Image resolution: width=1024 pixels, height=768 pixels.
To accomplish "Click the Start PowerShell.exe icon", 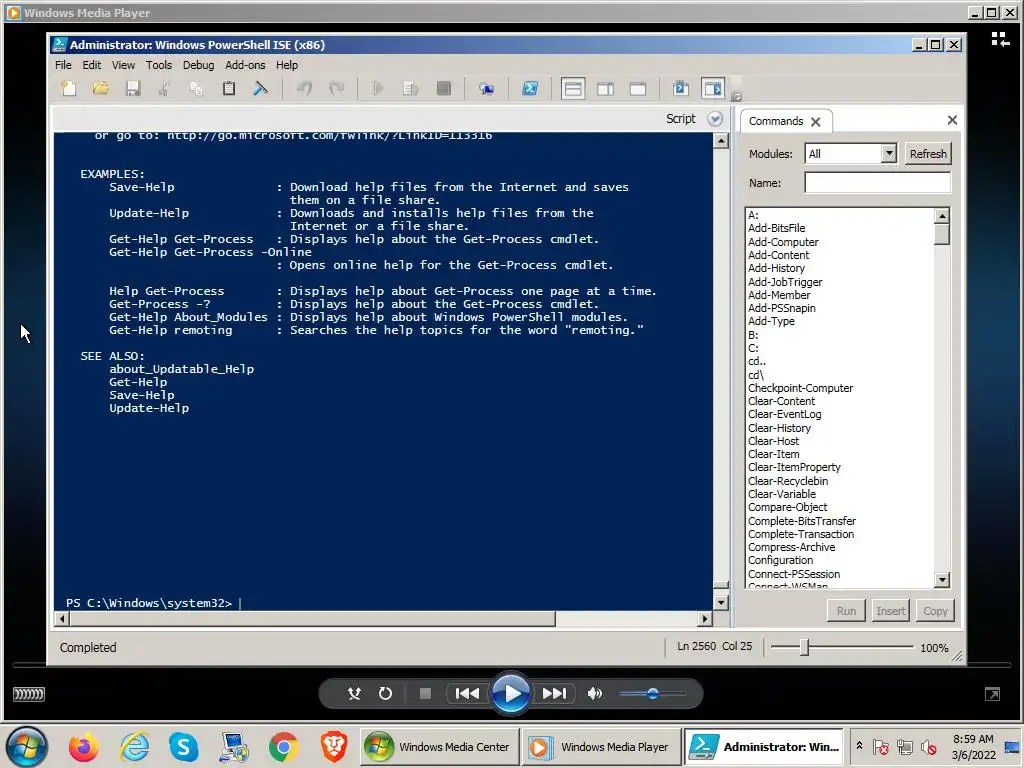I will coord(530,89).
